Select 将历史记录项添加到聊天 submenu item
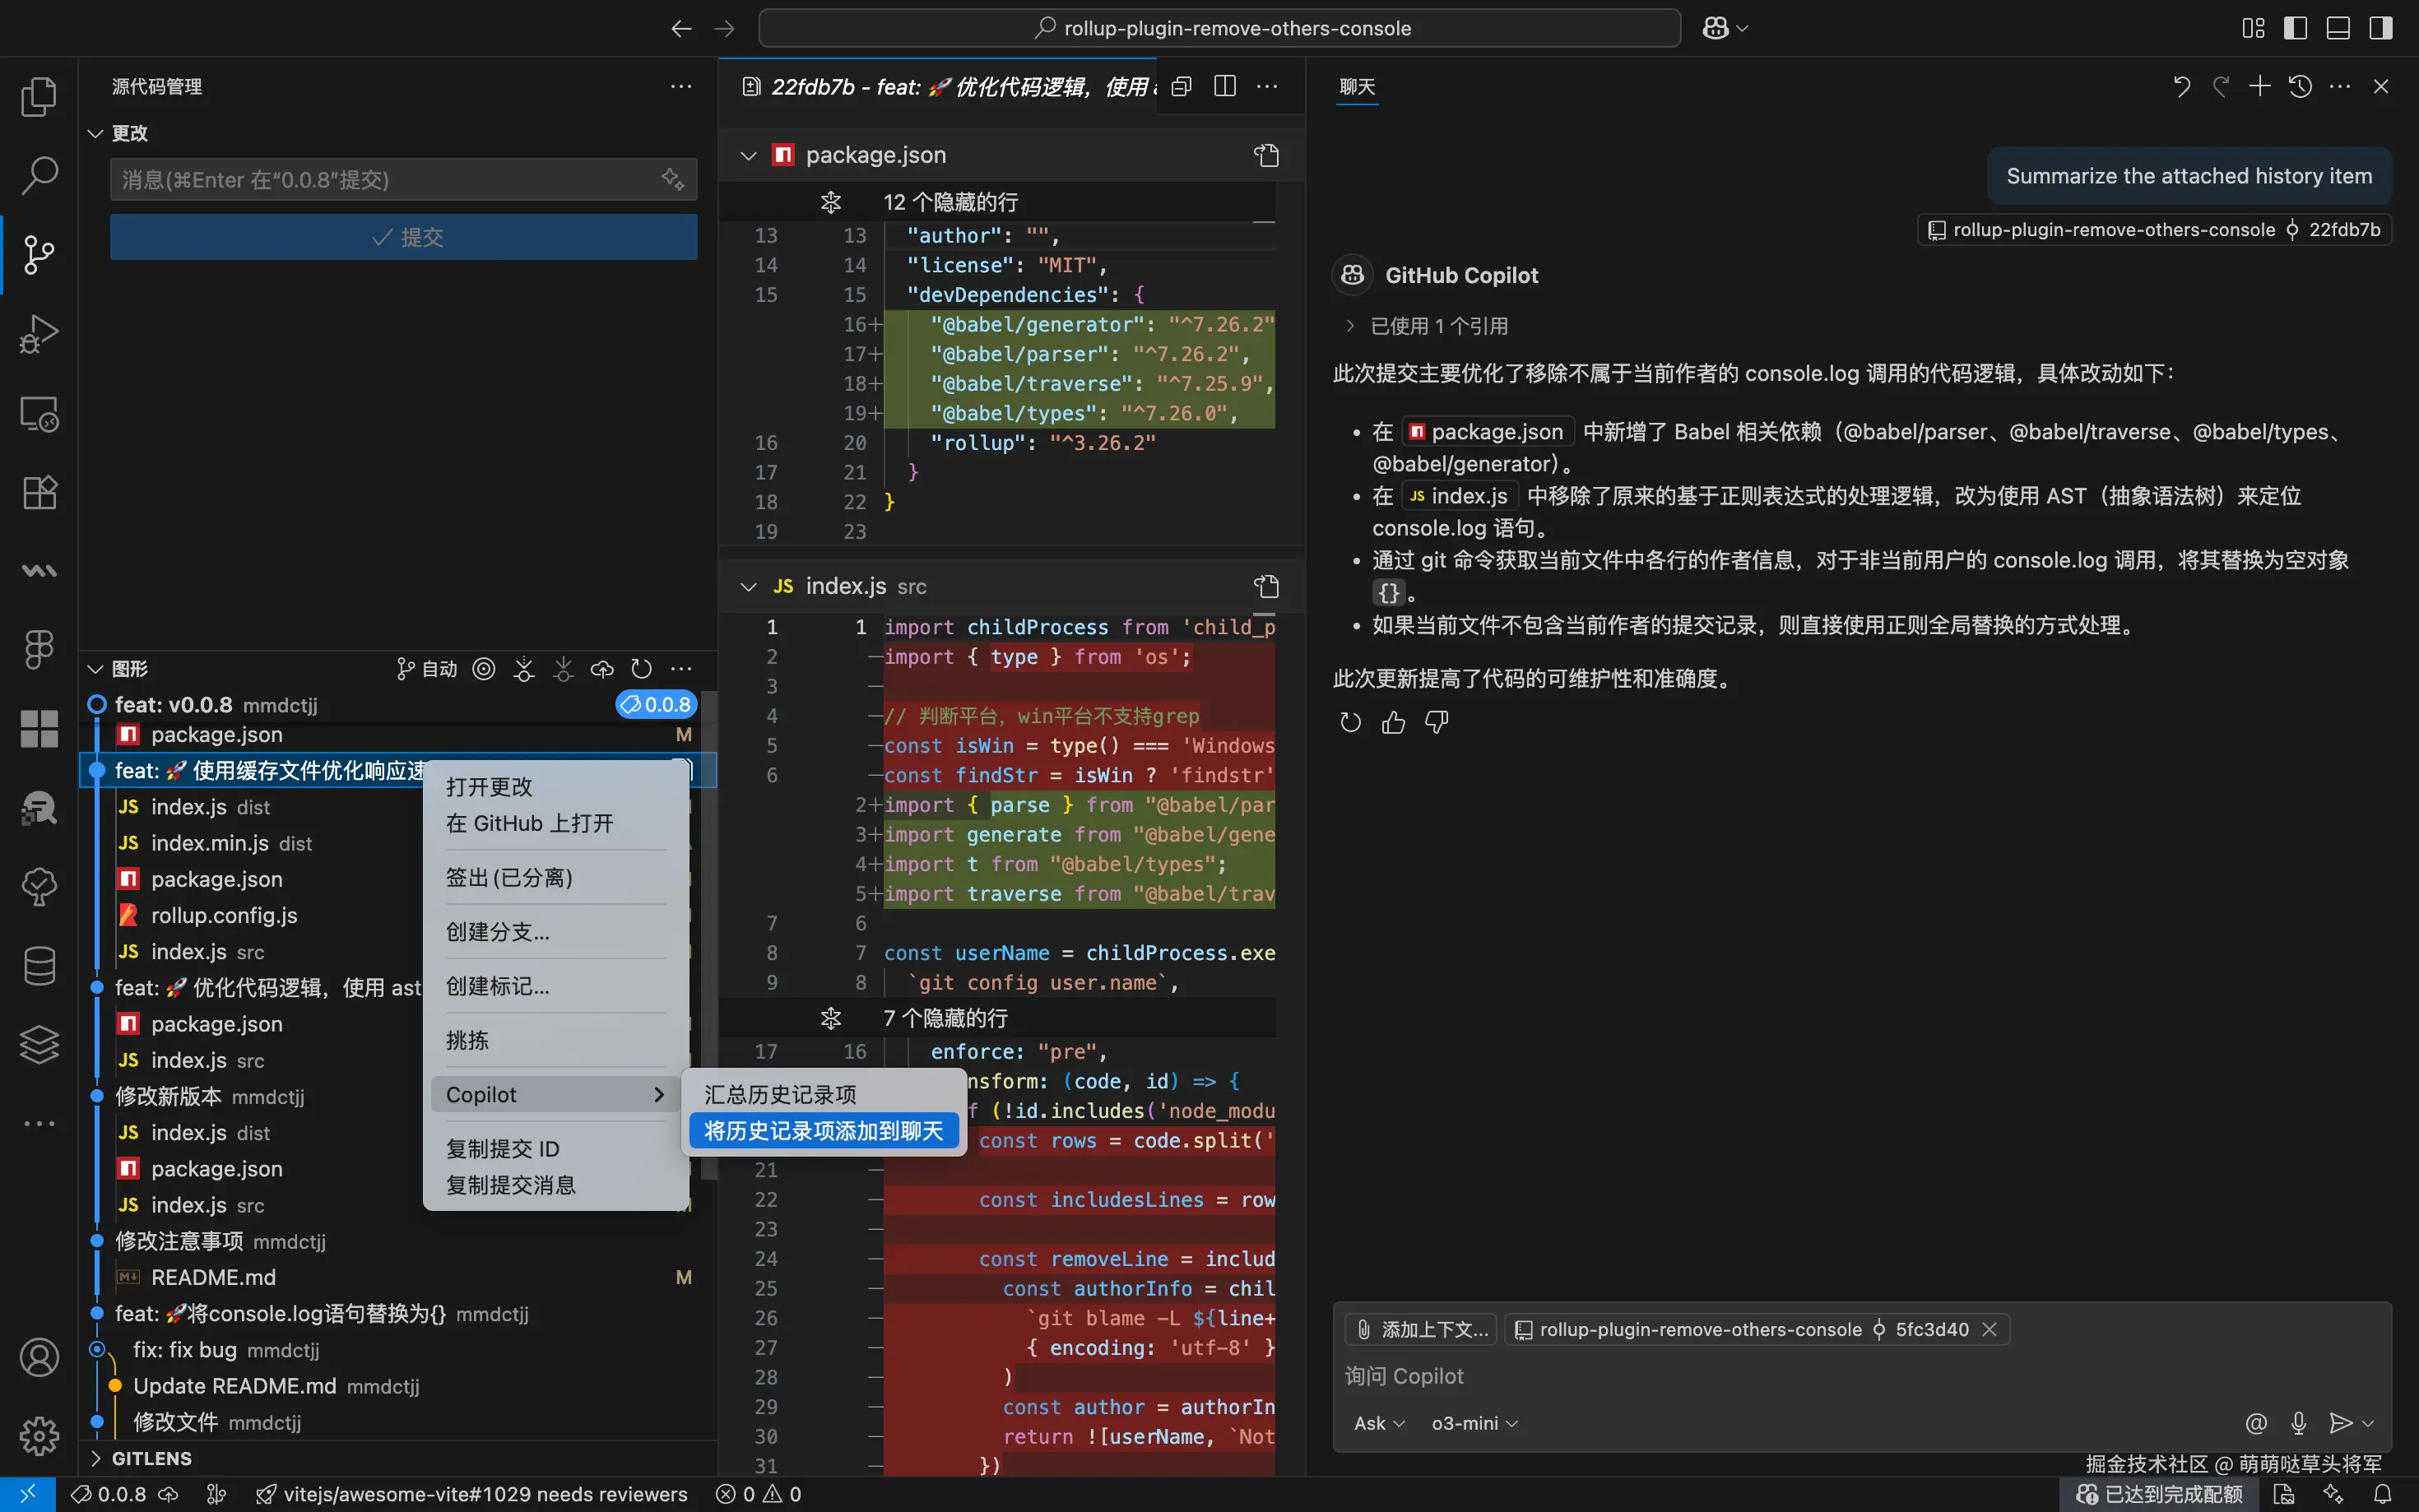Image resolution: width=2419 pixels, height=1512 pixels. tap(823, 1131)
